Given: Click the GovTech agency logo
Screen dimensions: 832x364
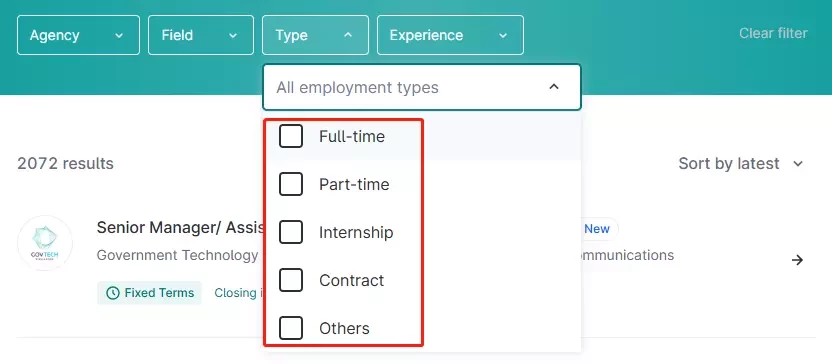Looking at the screenshot, I should [45, 243].
